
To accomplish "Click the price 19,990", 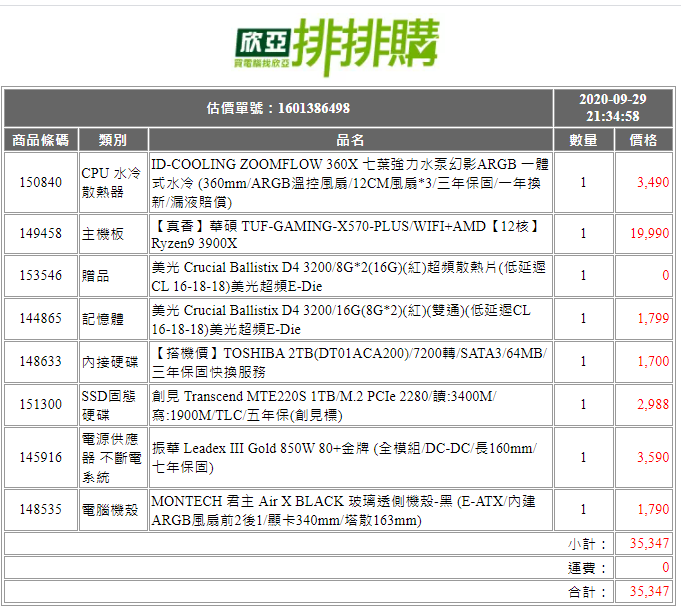I will [x=650, y=234].
